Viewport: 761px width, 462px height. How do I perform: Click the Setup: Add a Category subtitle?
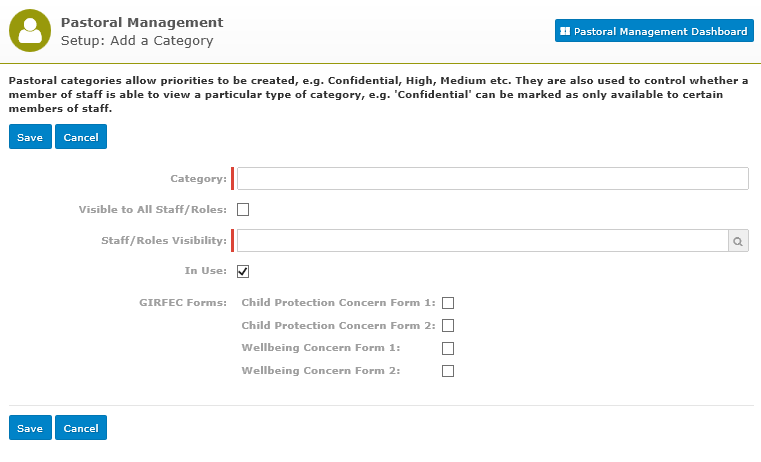pos(137,41)
